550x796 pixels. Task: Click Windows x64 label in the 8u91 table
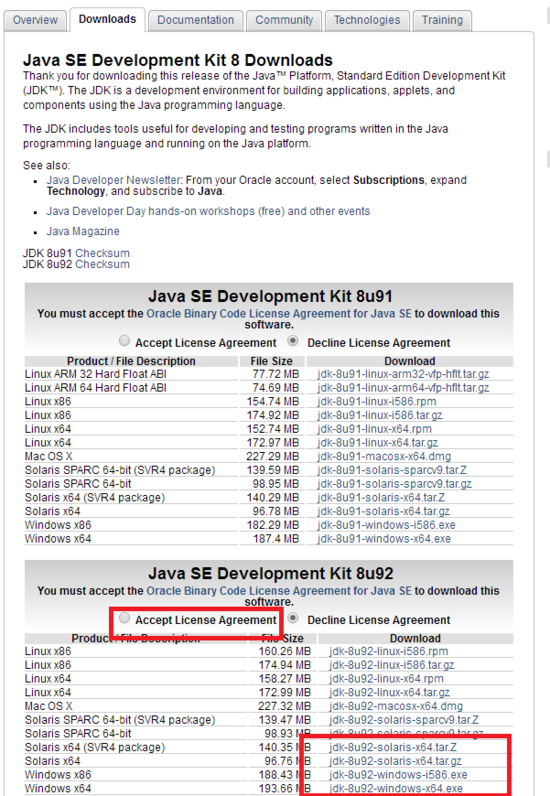pos(58,539)
